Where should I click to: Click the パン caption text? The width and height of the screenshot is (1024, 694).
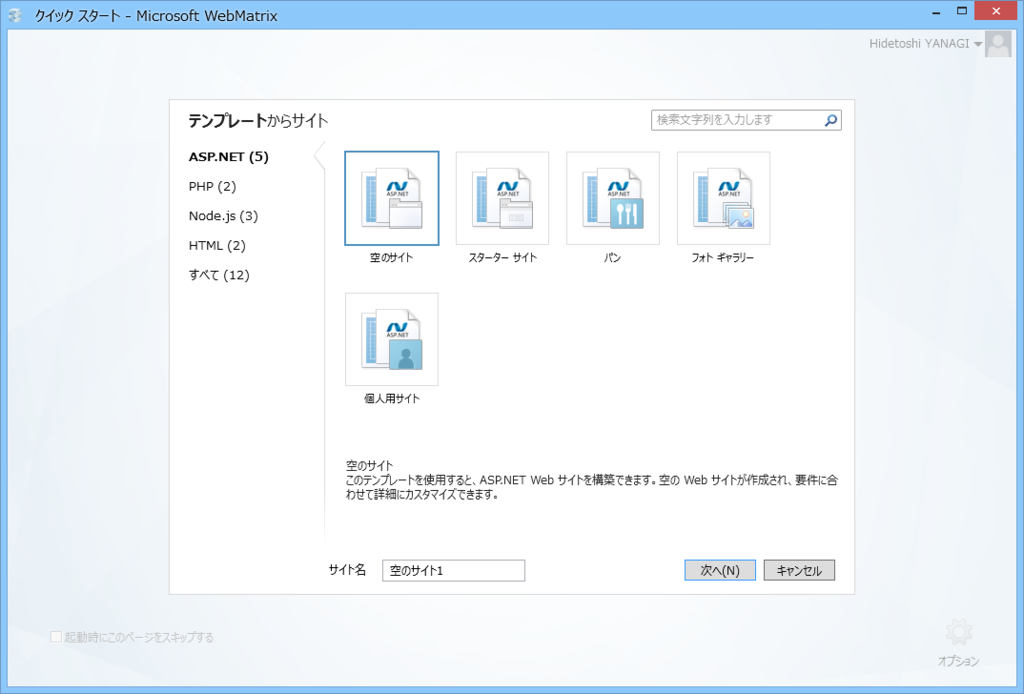pos(612,257)
